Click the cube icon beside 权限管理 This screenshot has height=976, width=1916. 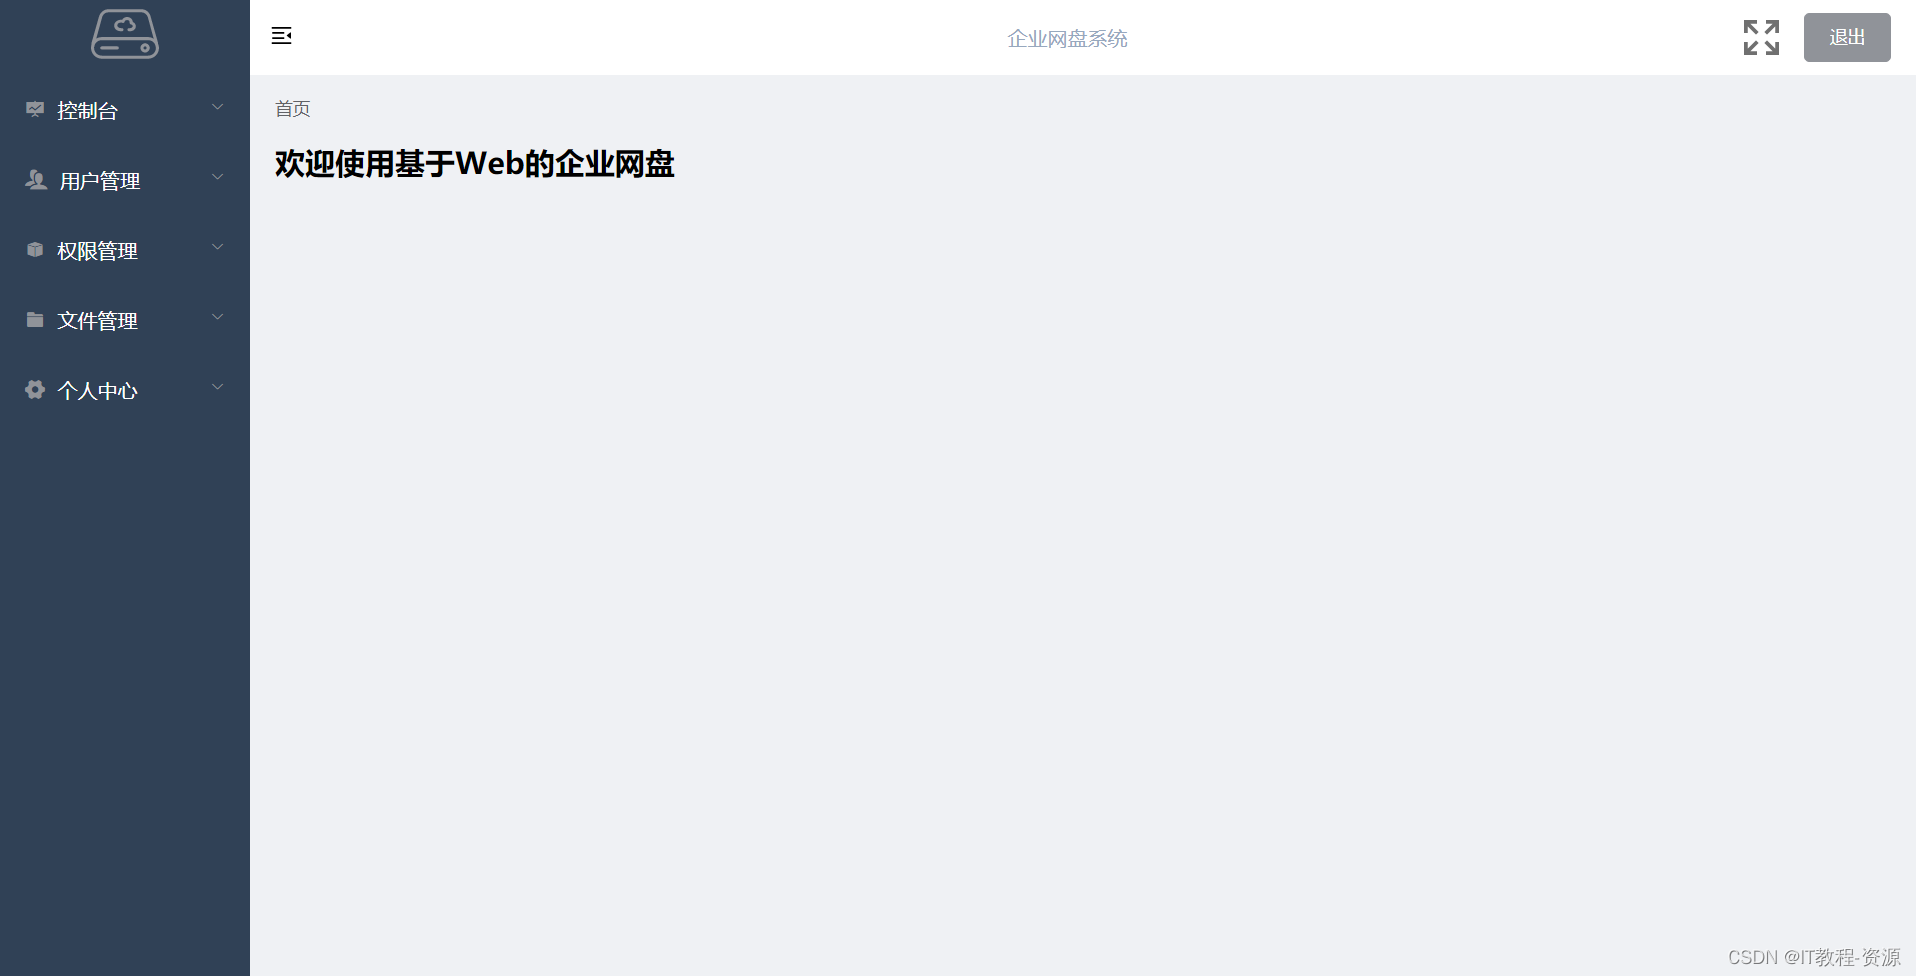point(35,250)
